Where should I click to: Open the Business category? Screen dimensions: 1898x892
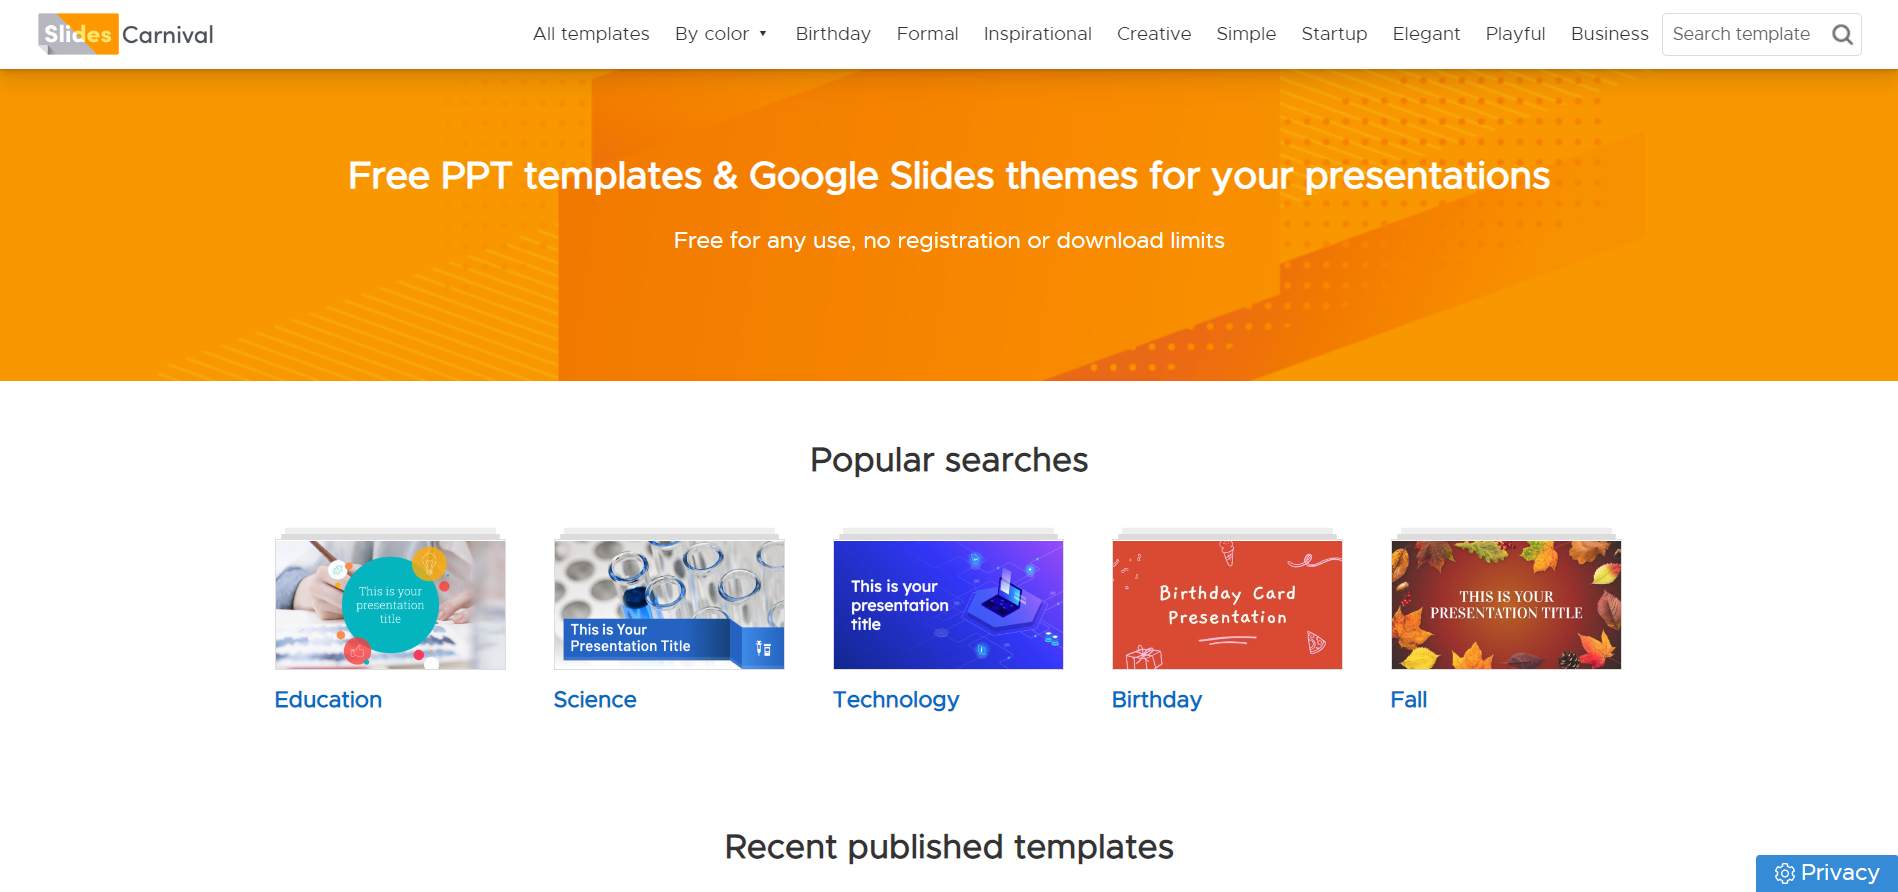pyautogui.click(x=1609, y=34)
